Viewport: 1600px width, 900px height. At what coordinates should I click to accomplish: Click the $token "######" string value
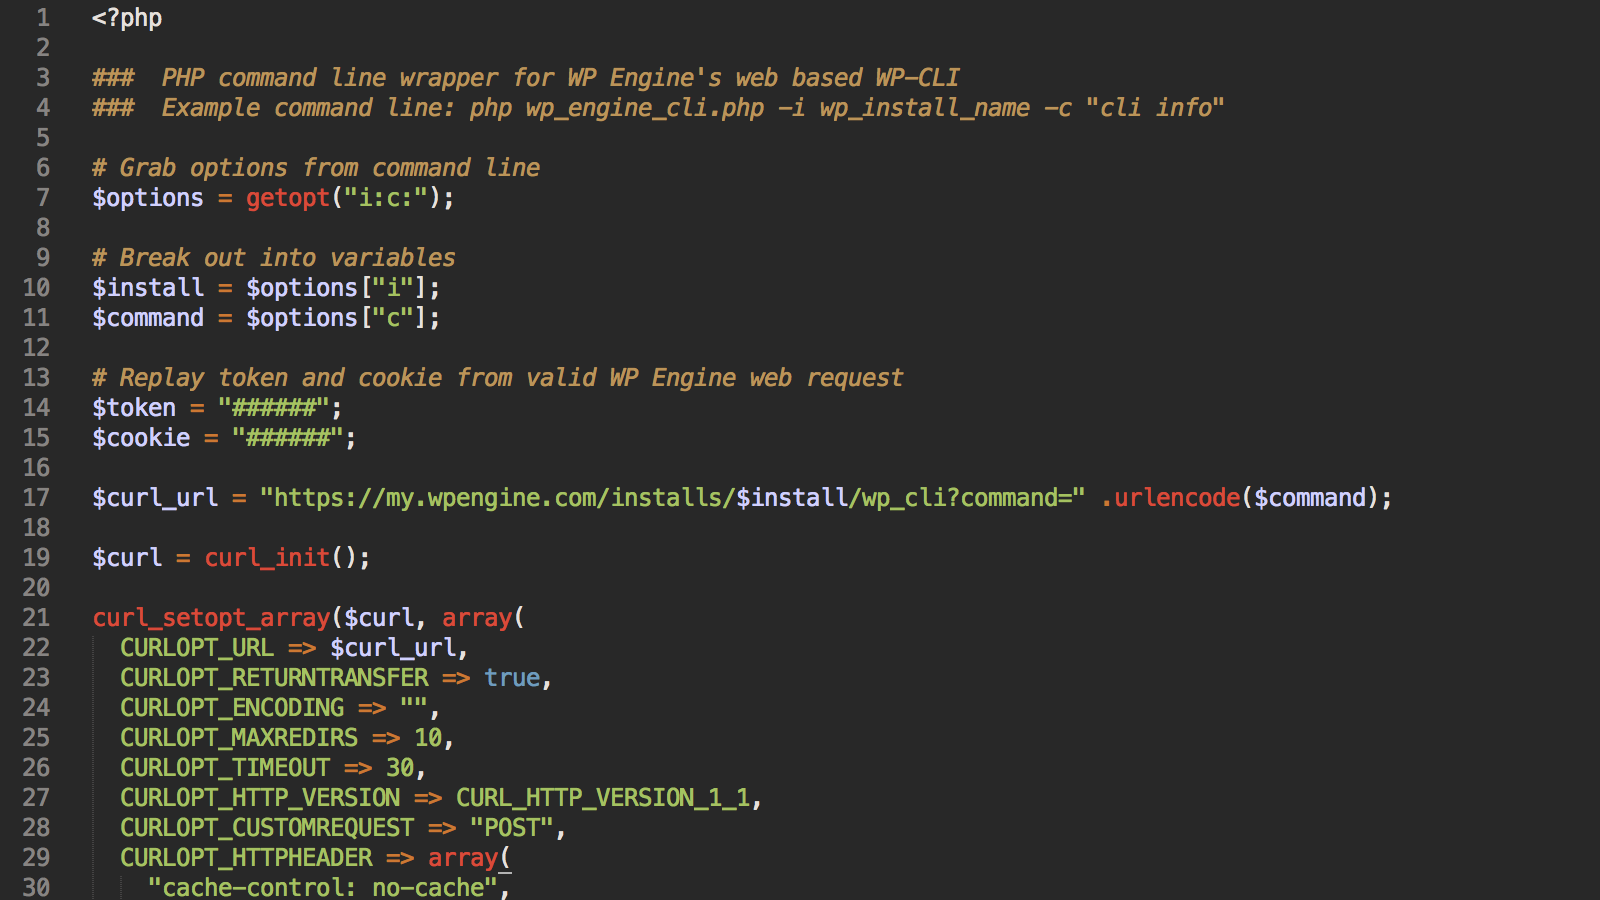click(x=274, y=408)
